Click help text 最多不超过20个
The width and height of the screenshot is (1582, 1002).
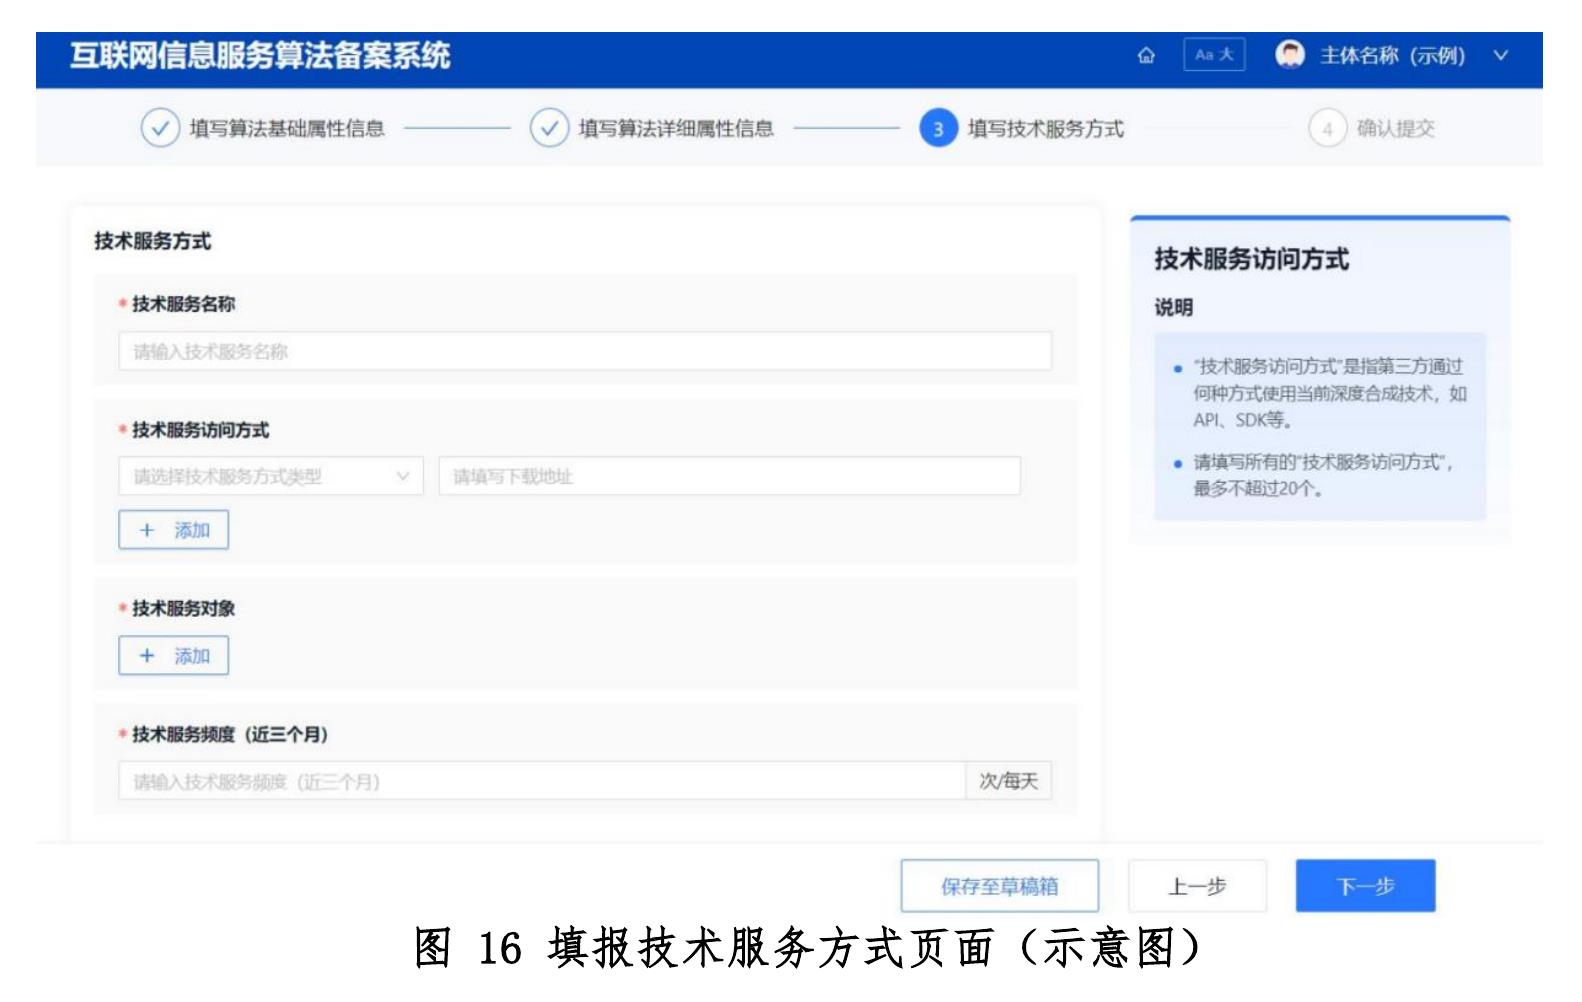click(1323, 475)
